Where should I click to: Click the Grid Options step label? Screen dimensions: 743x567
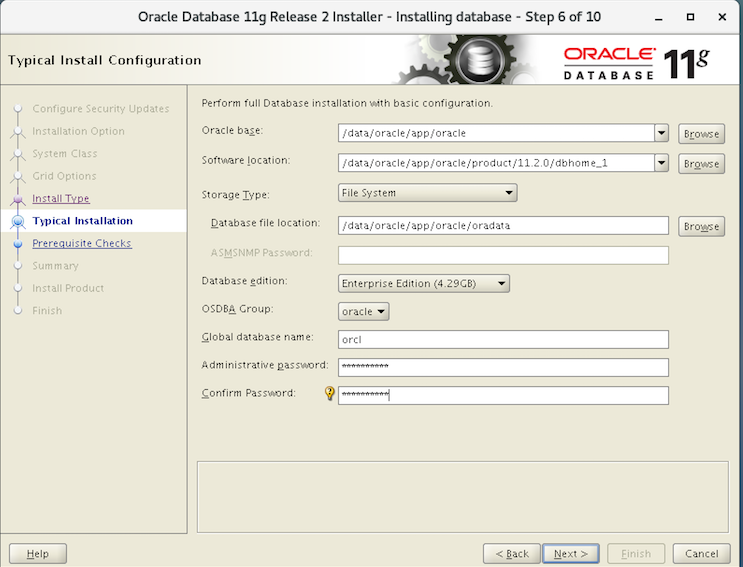coord(64,176)
